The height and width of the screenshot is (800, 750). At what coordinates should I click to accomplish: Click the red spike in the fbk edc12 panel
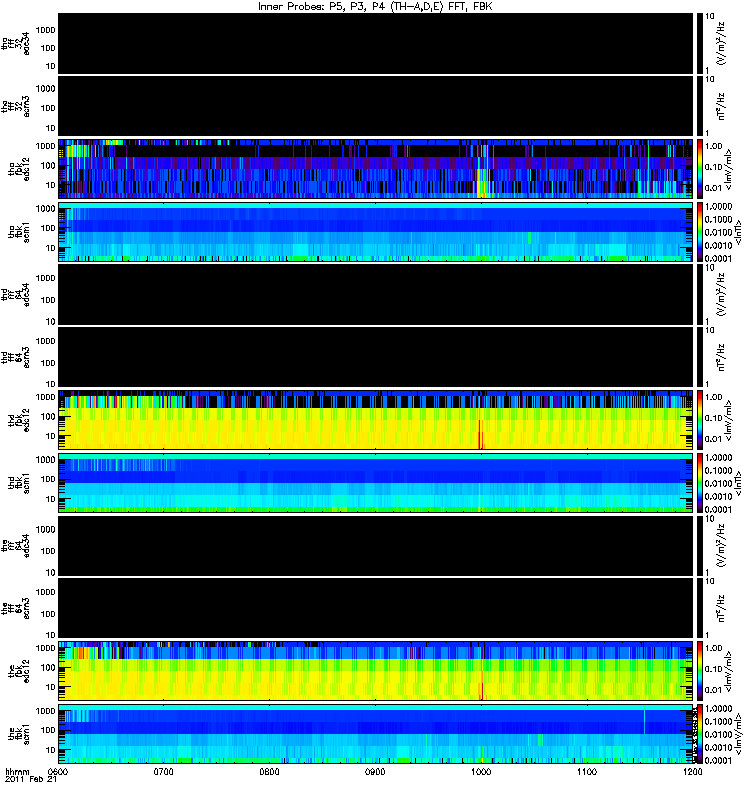click(482, 688)
